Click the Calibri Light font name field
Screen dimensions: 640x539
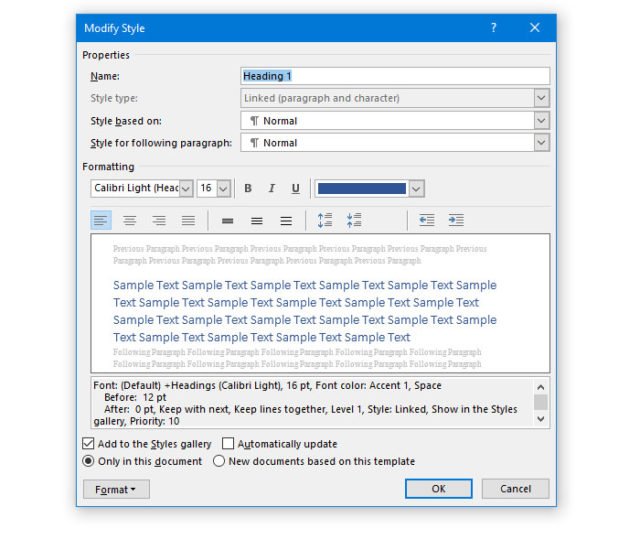(136, 188)
